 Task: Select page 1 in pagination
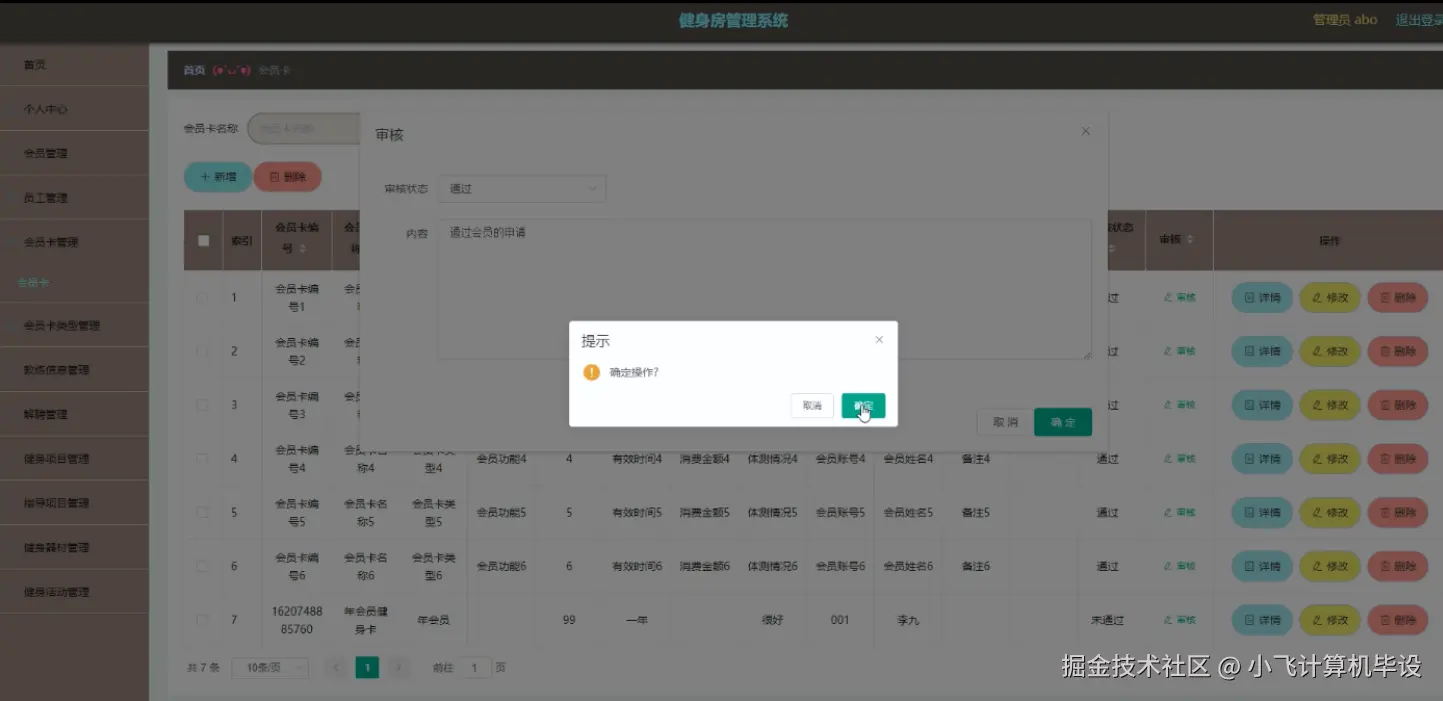[x=367, y=667]
